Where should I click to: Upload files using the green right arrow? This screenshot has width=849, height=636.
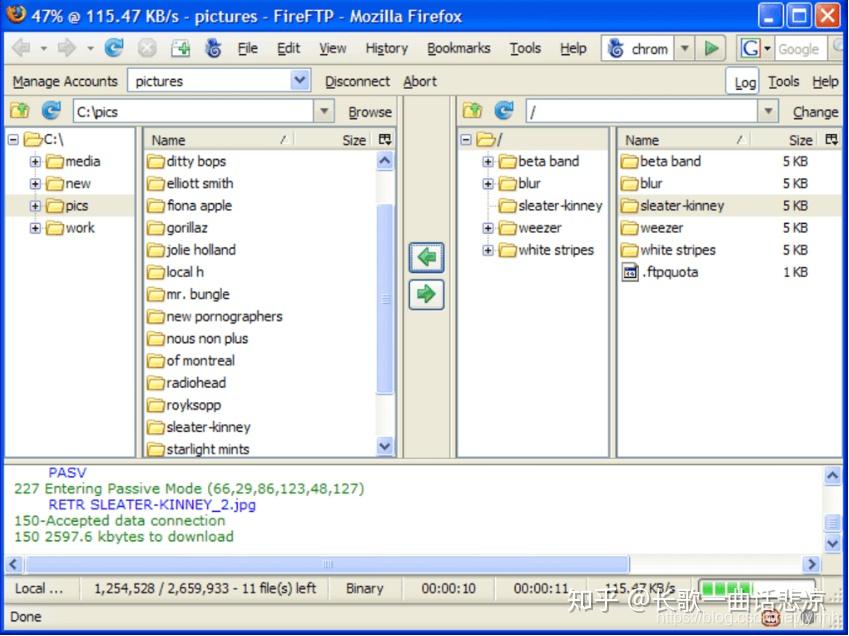pyautogui.click(x=426, y=293)
